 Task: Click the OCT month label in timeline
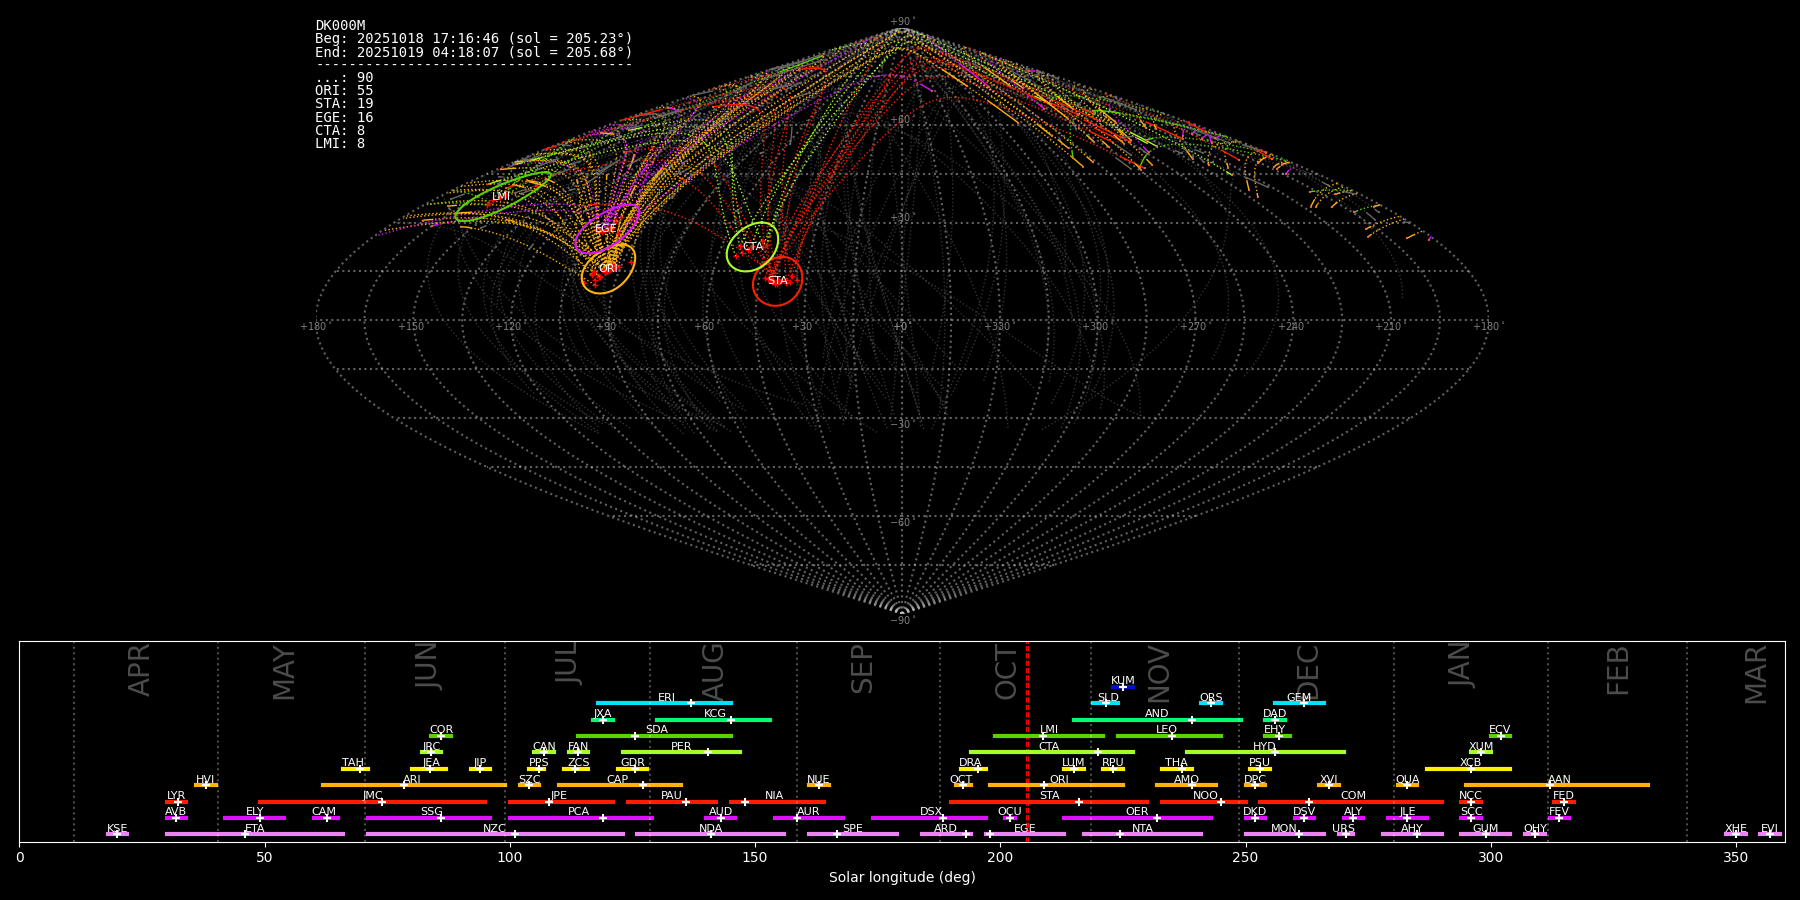click(1006, 672)
